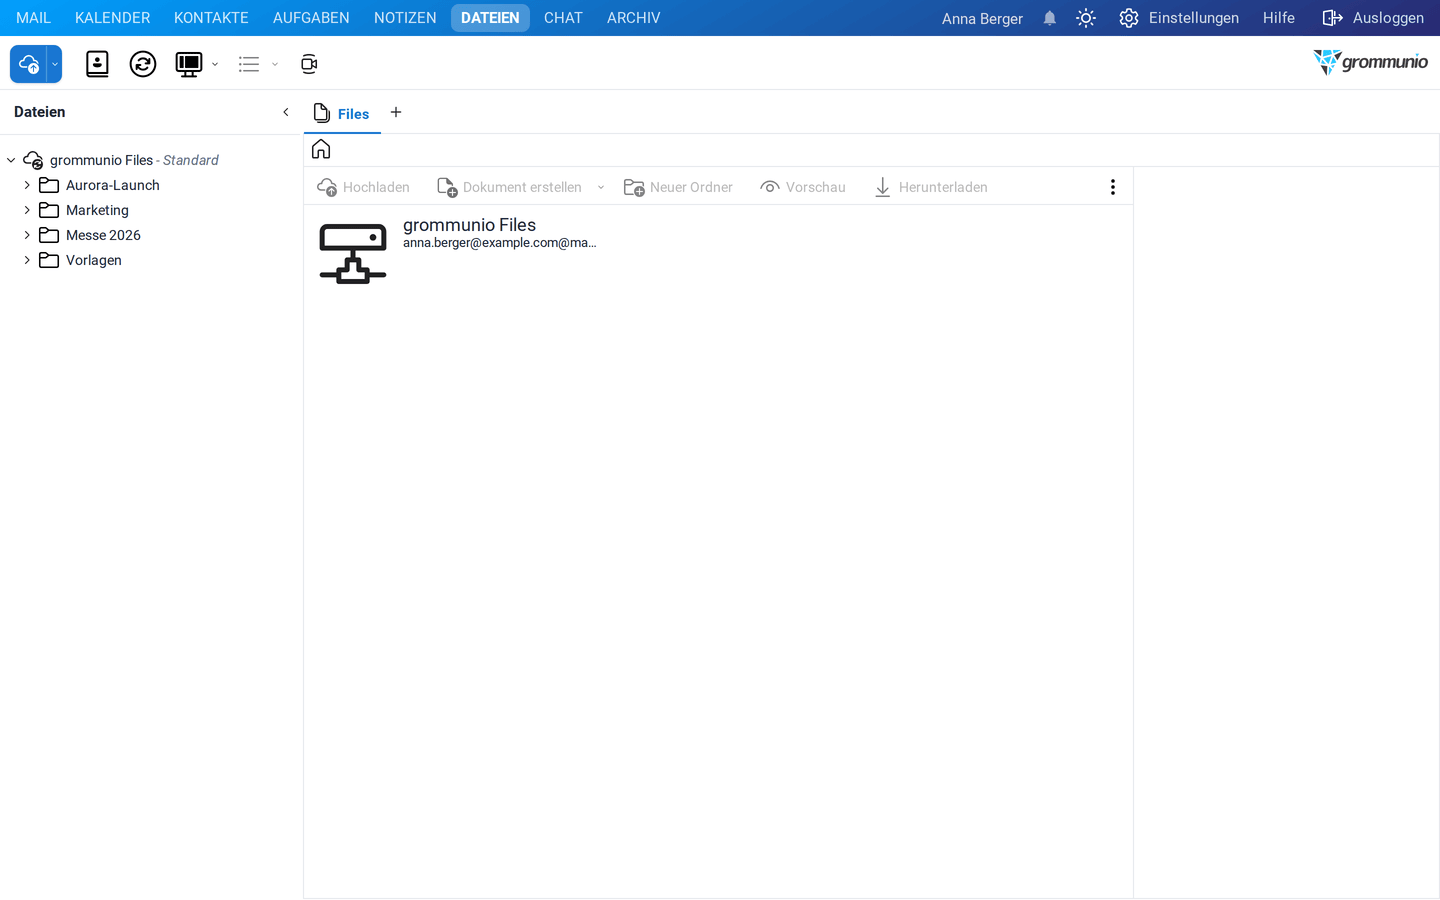Click Neuer Ordner button
The image size is (1440, 900).
point(678,187)
